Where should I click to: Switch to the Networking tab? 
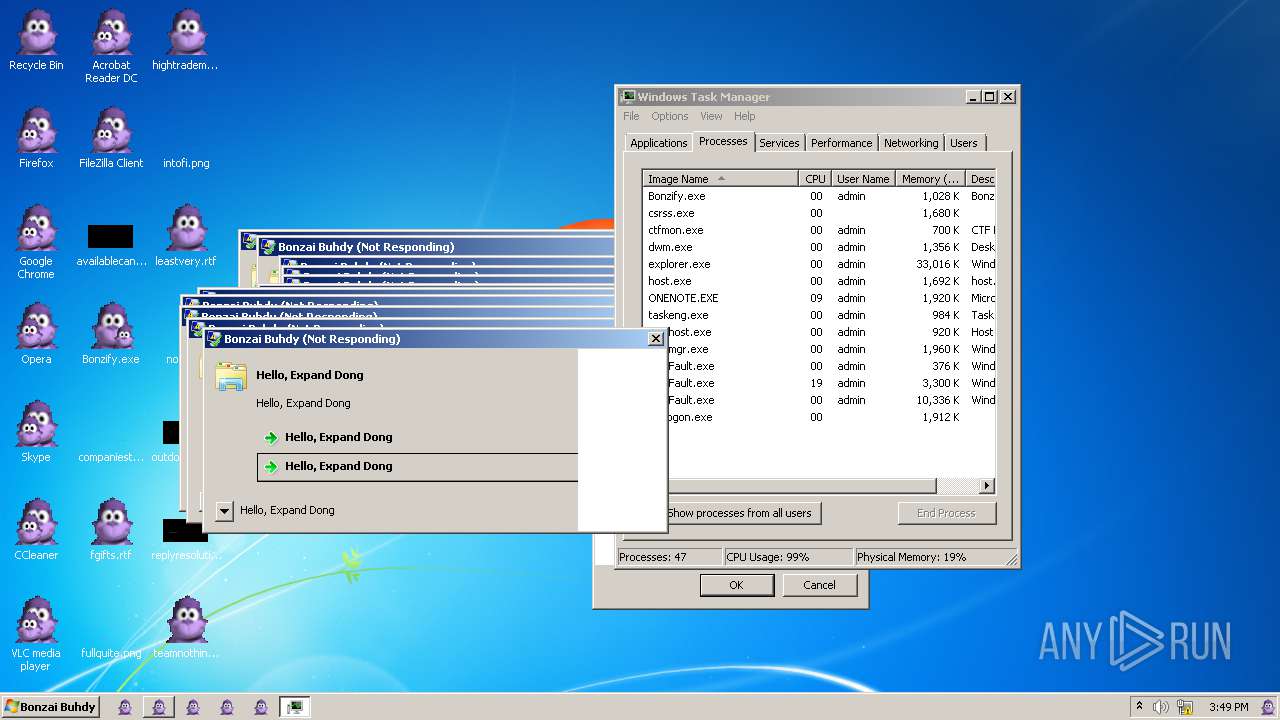click(911, 143)
